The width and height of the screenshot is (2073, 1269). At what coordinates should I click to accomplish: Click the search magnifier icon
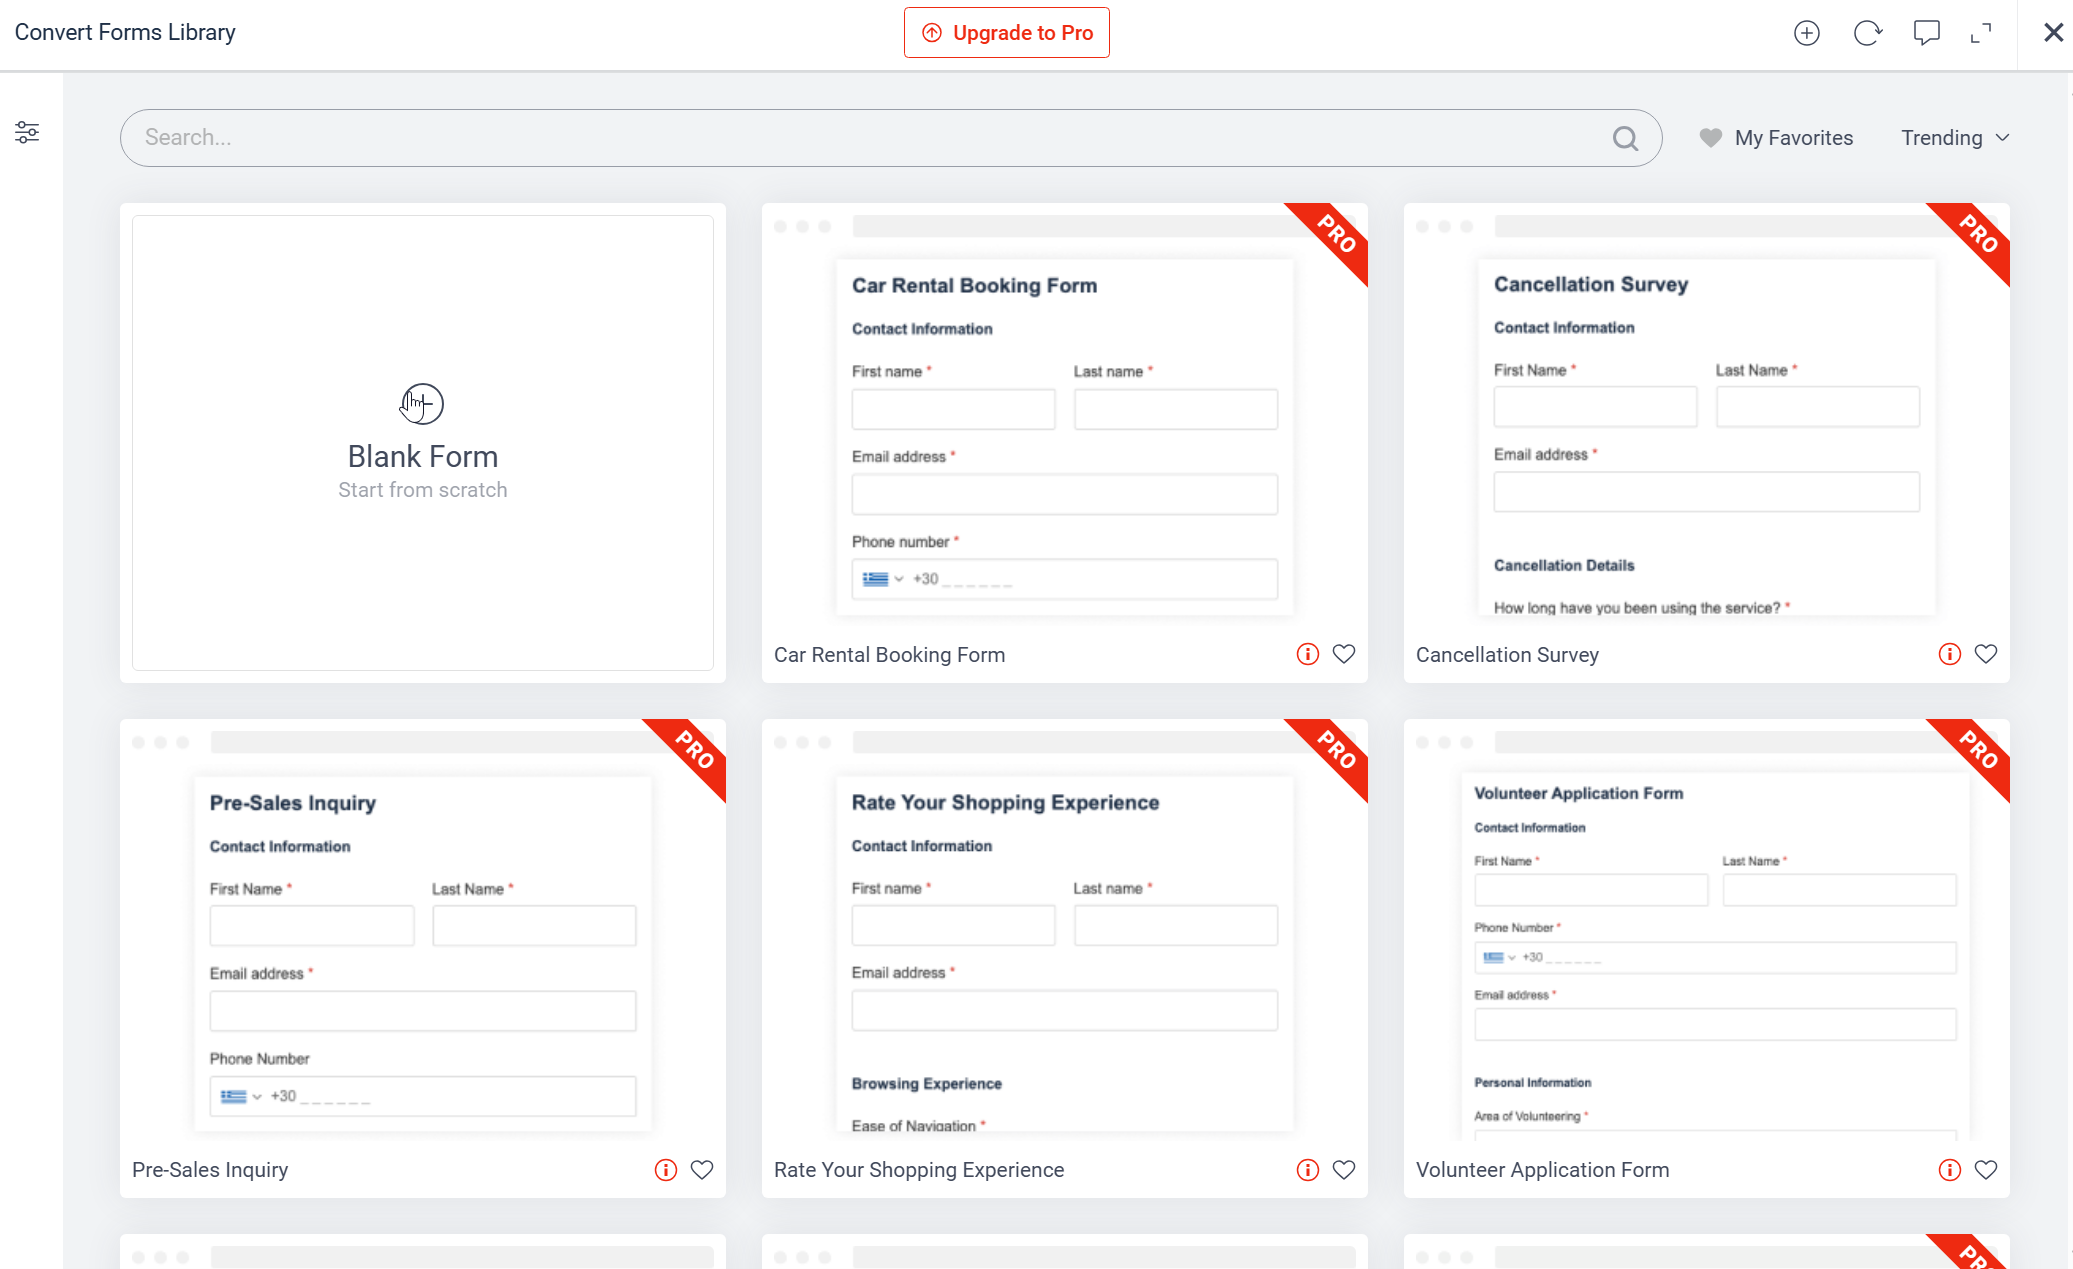point(1625,138)
